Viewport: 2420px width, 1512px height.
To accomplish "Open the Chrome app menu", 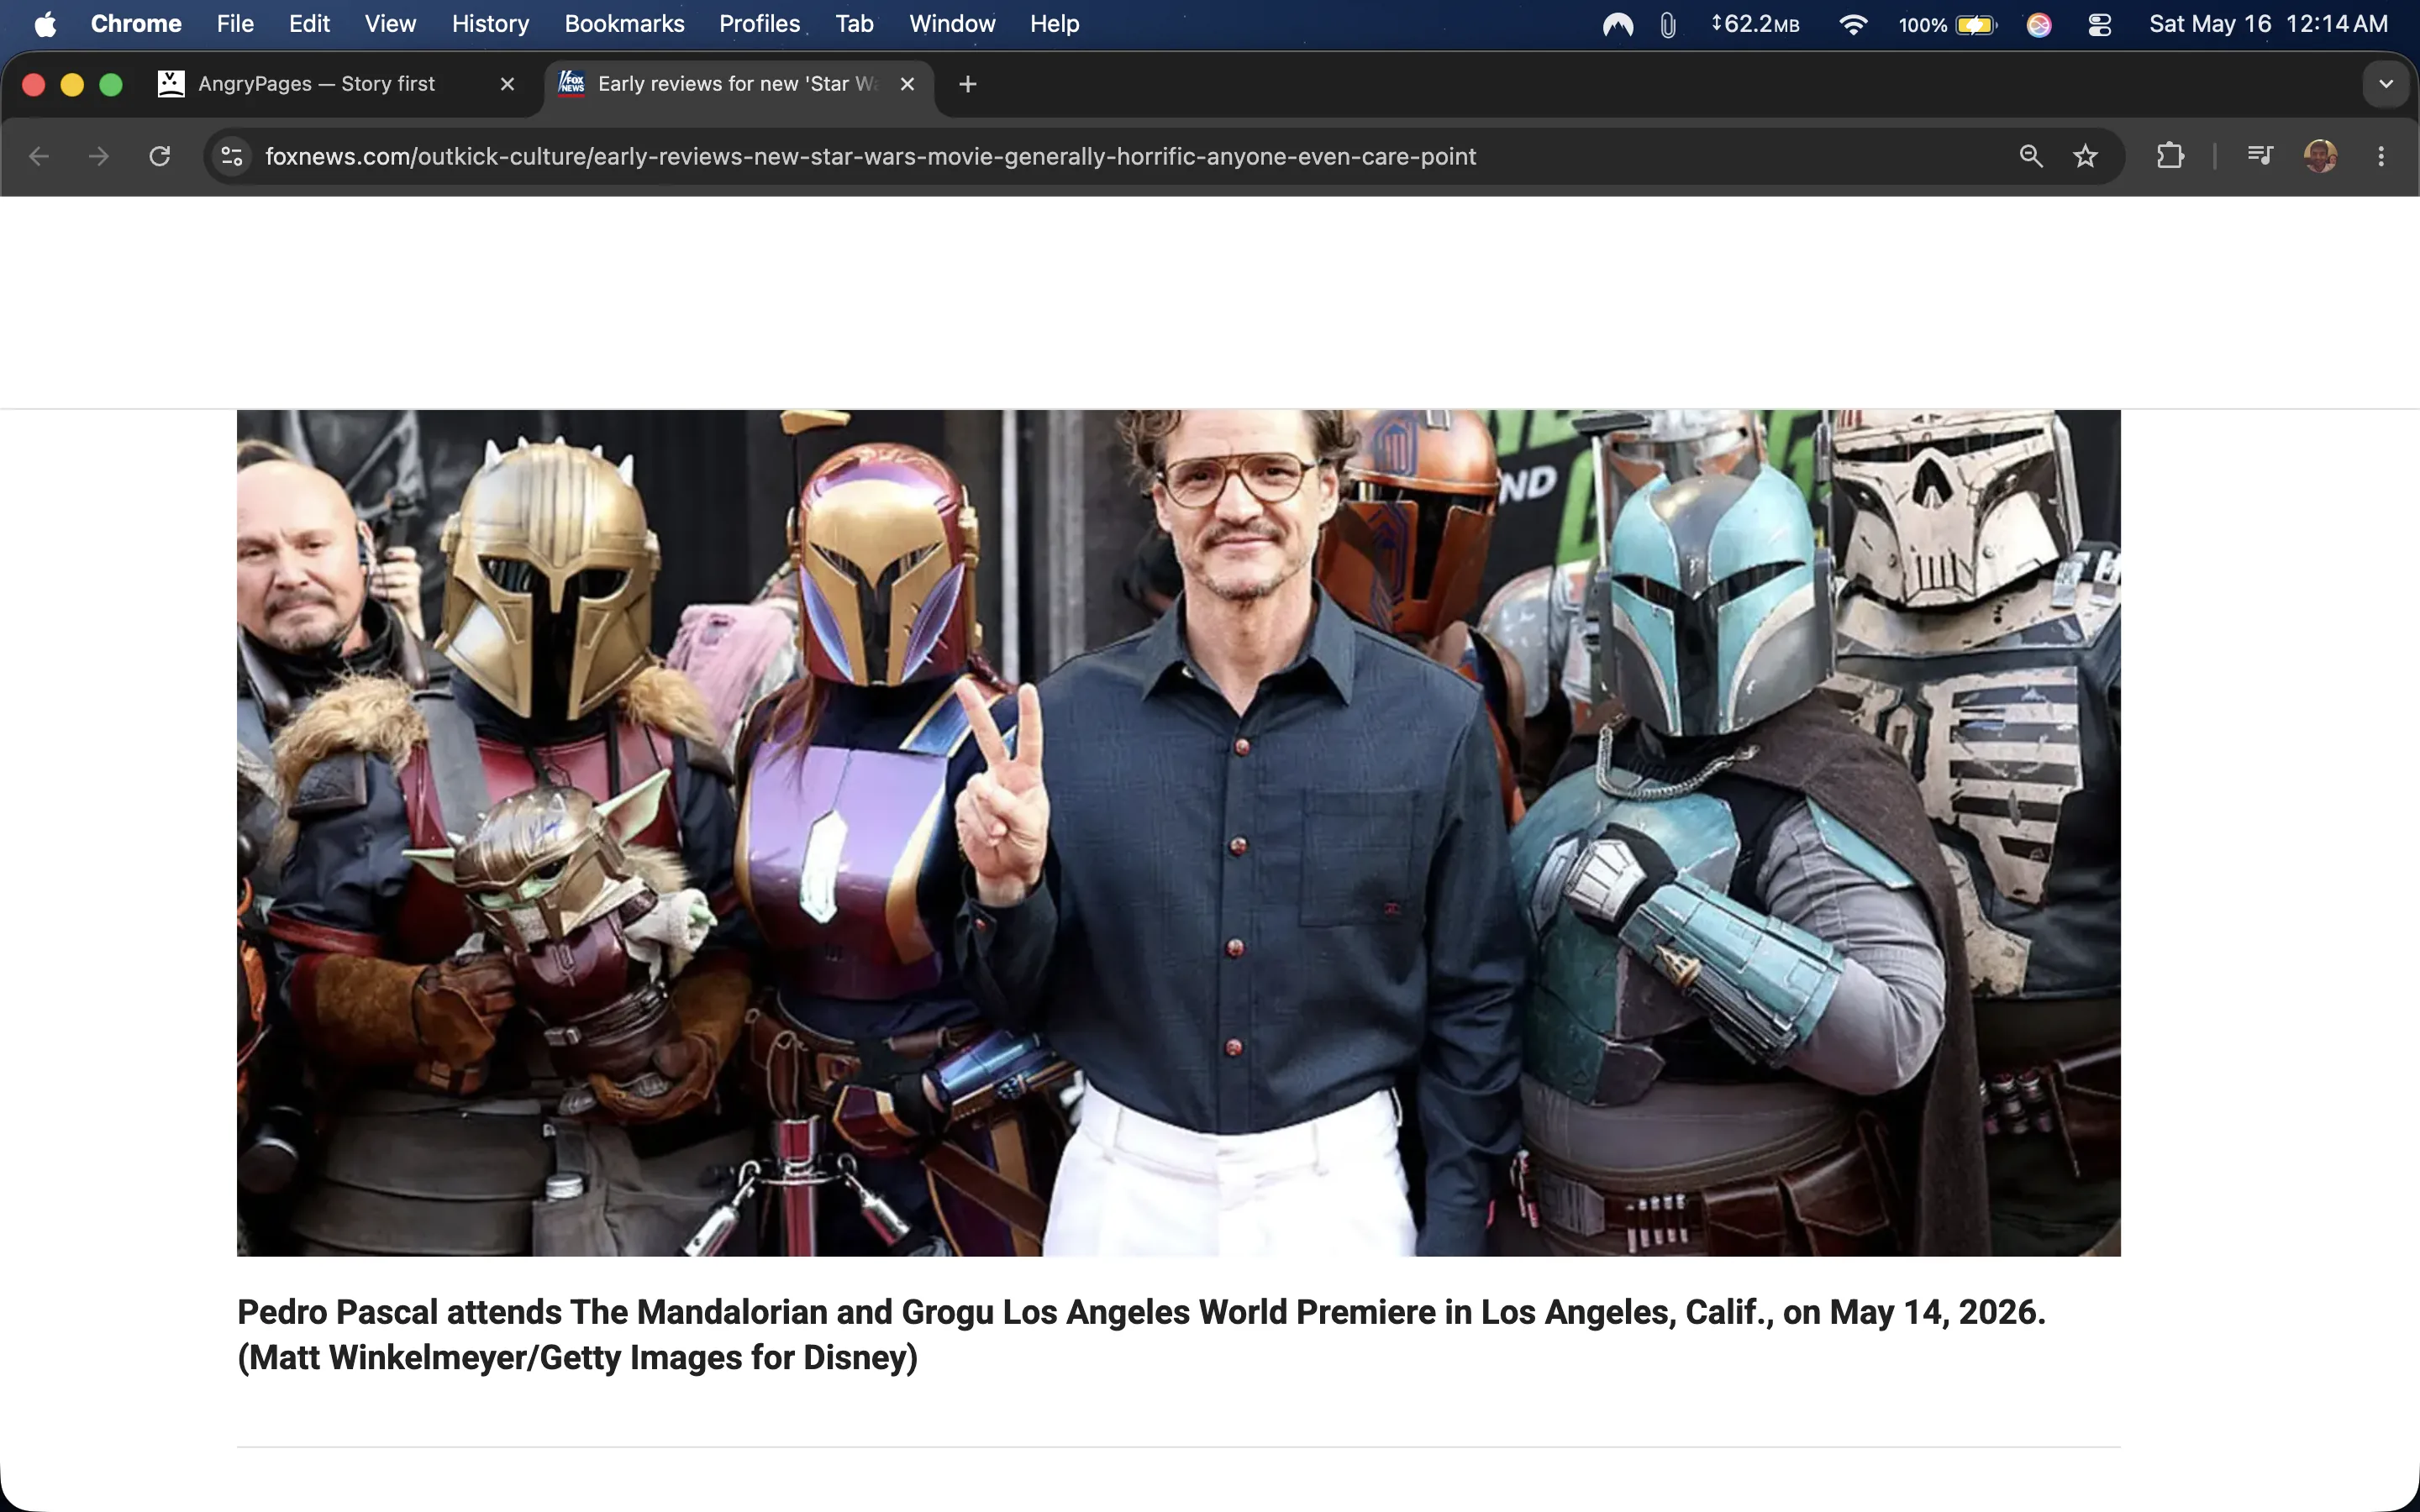I will coord(136,24).
